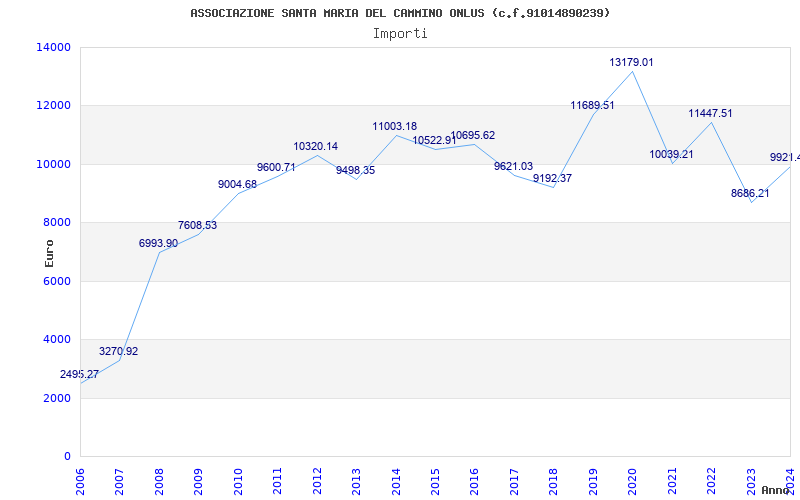800x500 pixels.
Task: Click the x-axis year 2011
Action: (x=277, y=481)
